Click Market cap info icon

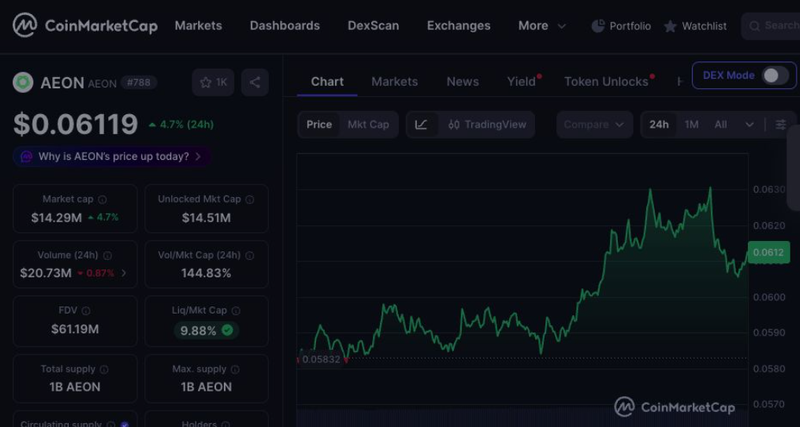click(103, 199)
